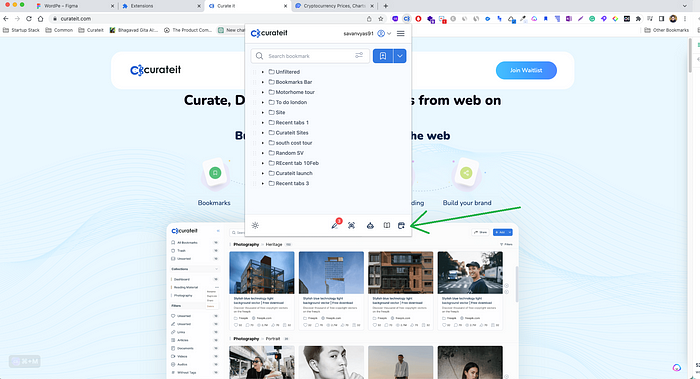Expand the Motorhome tour folder arrow

coord(262,92)
